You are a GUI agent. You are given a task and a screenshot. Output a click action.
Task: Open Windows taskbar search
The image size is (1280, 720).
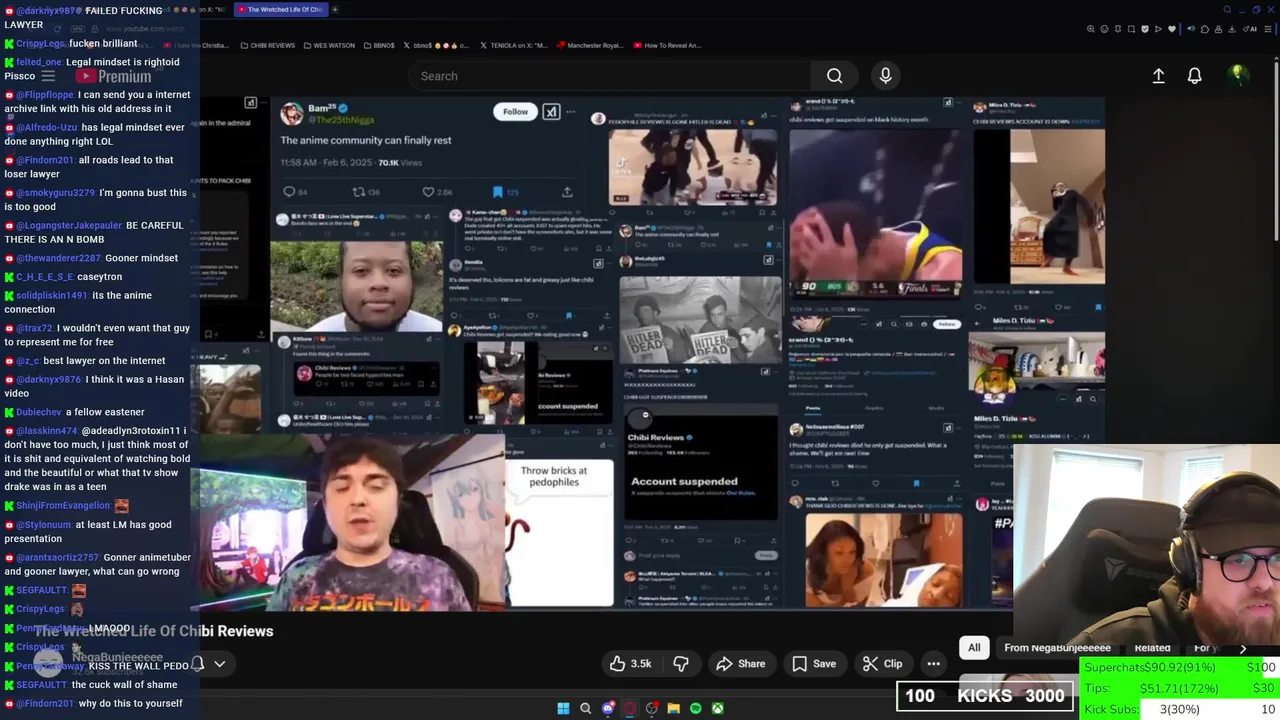[x=586, y=708]
